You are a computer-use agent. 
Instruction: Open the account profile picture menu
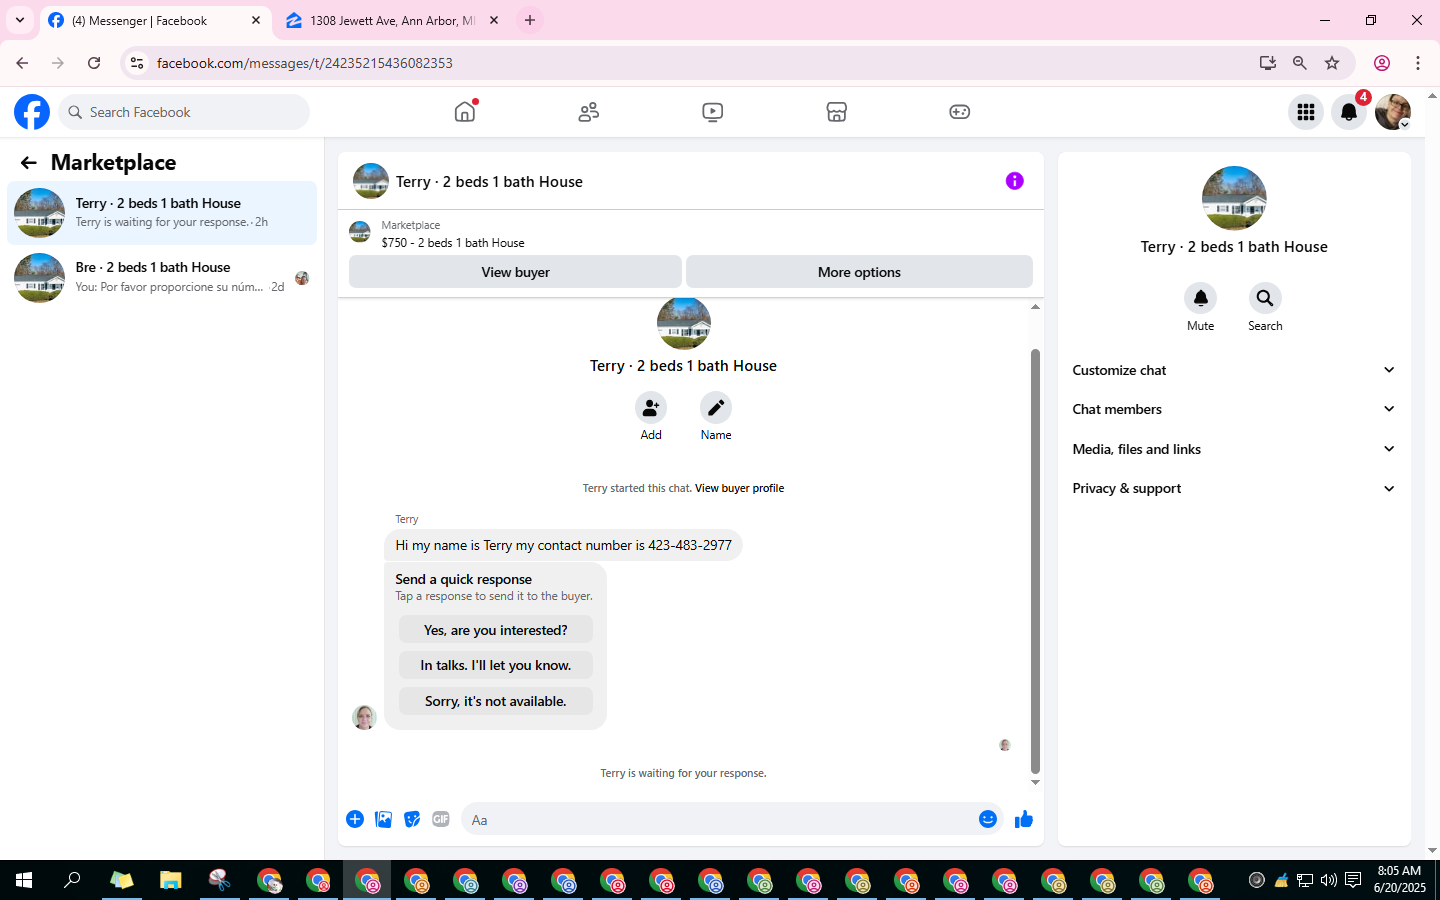click(x=1393, y=112)
